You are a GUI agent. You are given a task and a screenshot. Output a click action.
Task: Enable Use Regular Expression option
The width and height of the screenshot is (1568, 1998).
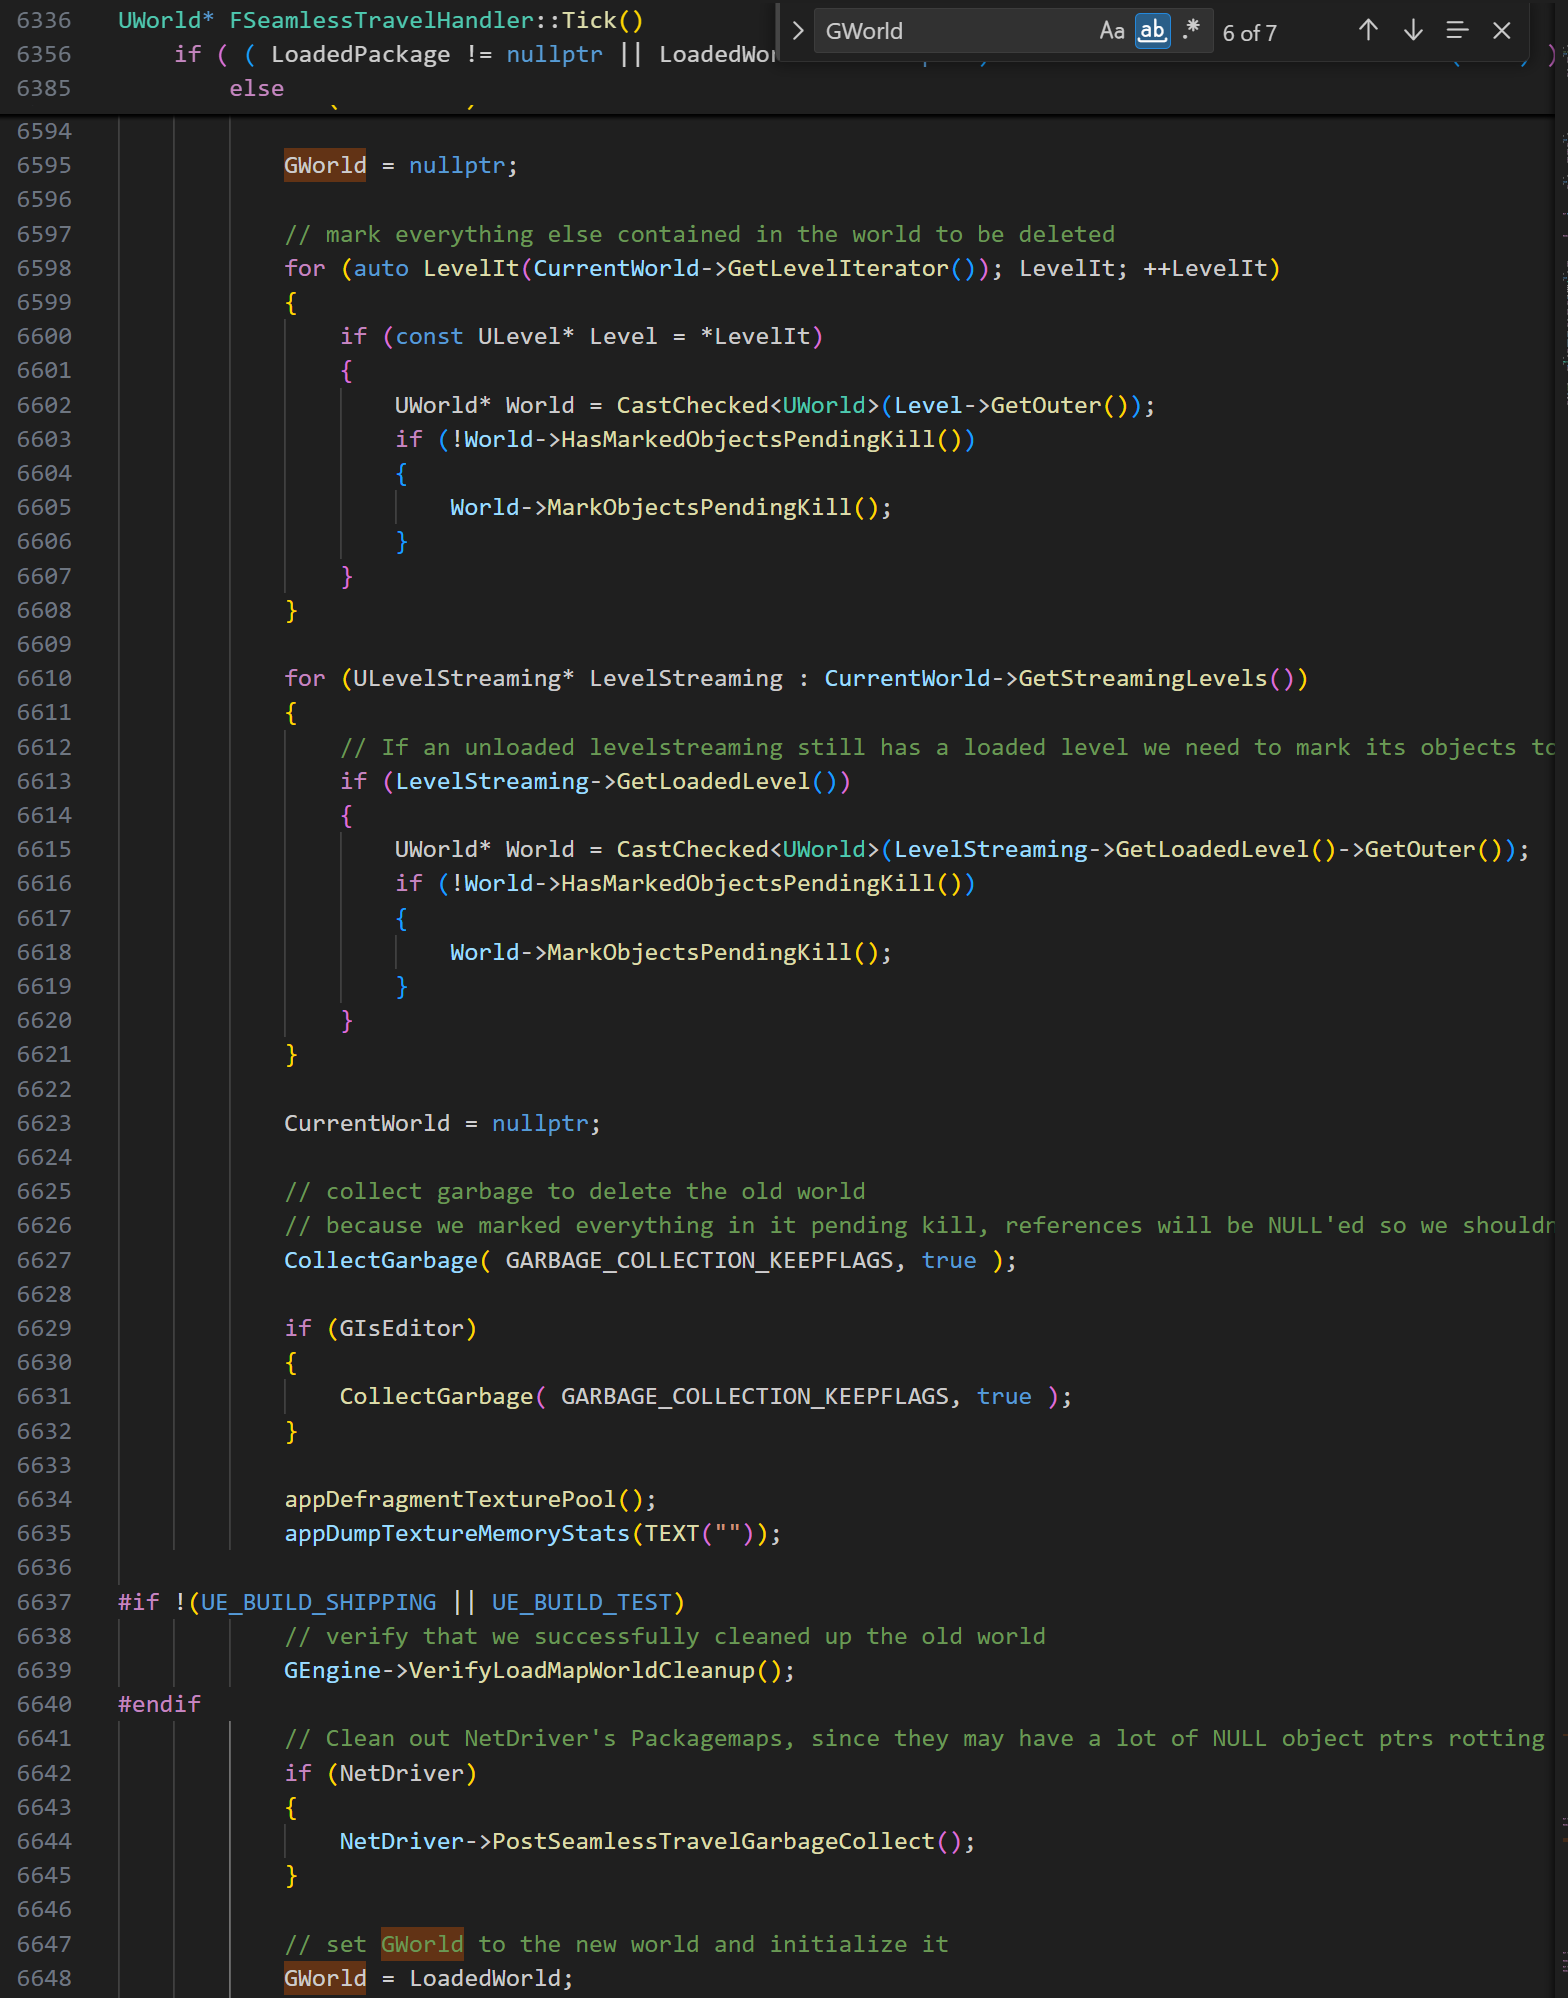[1190, 31]
